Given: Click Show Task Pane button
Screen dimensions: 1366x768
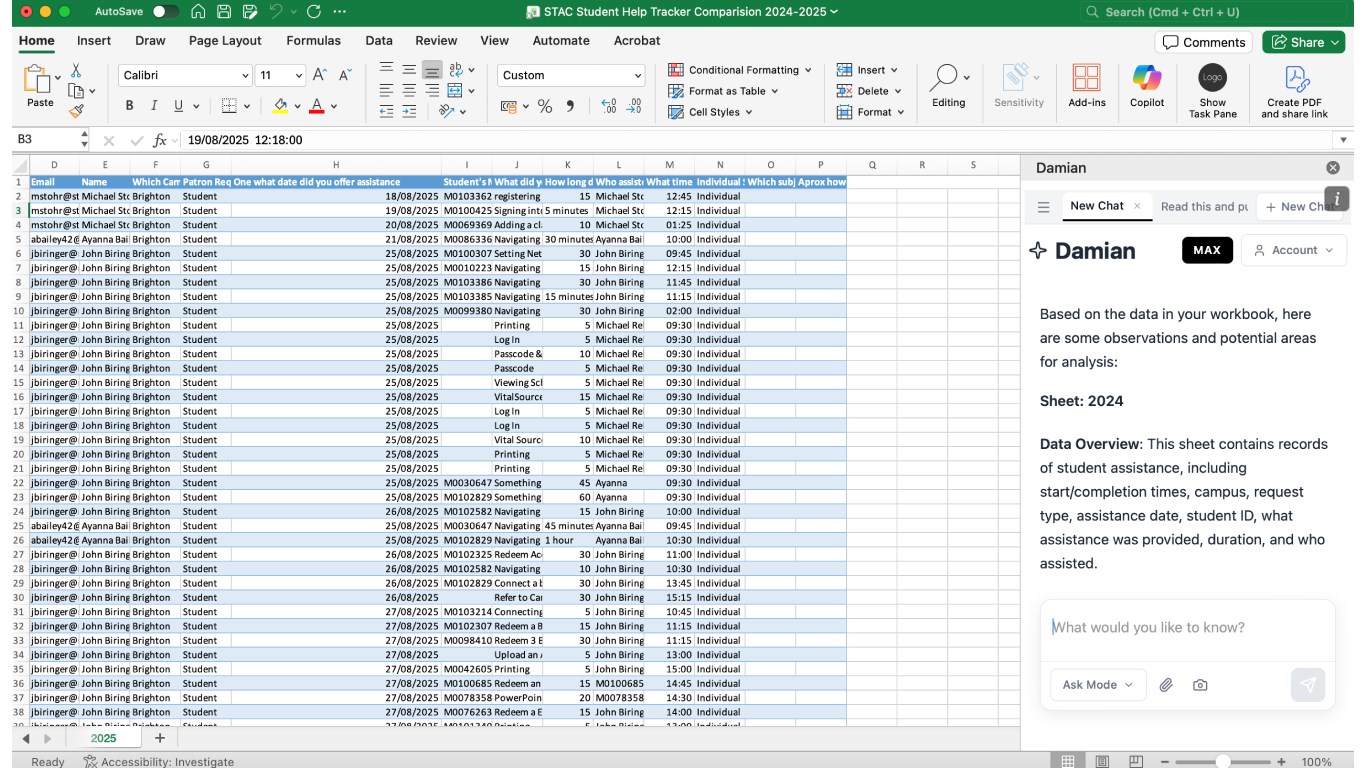Looking at the screenshot, I should [1213, 91].
